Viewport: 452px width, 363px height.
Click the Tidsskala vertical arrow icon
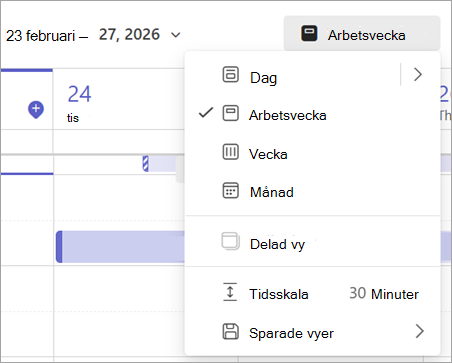230,292
